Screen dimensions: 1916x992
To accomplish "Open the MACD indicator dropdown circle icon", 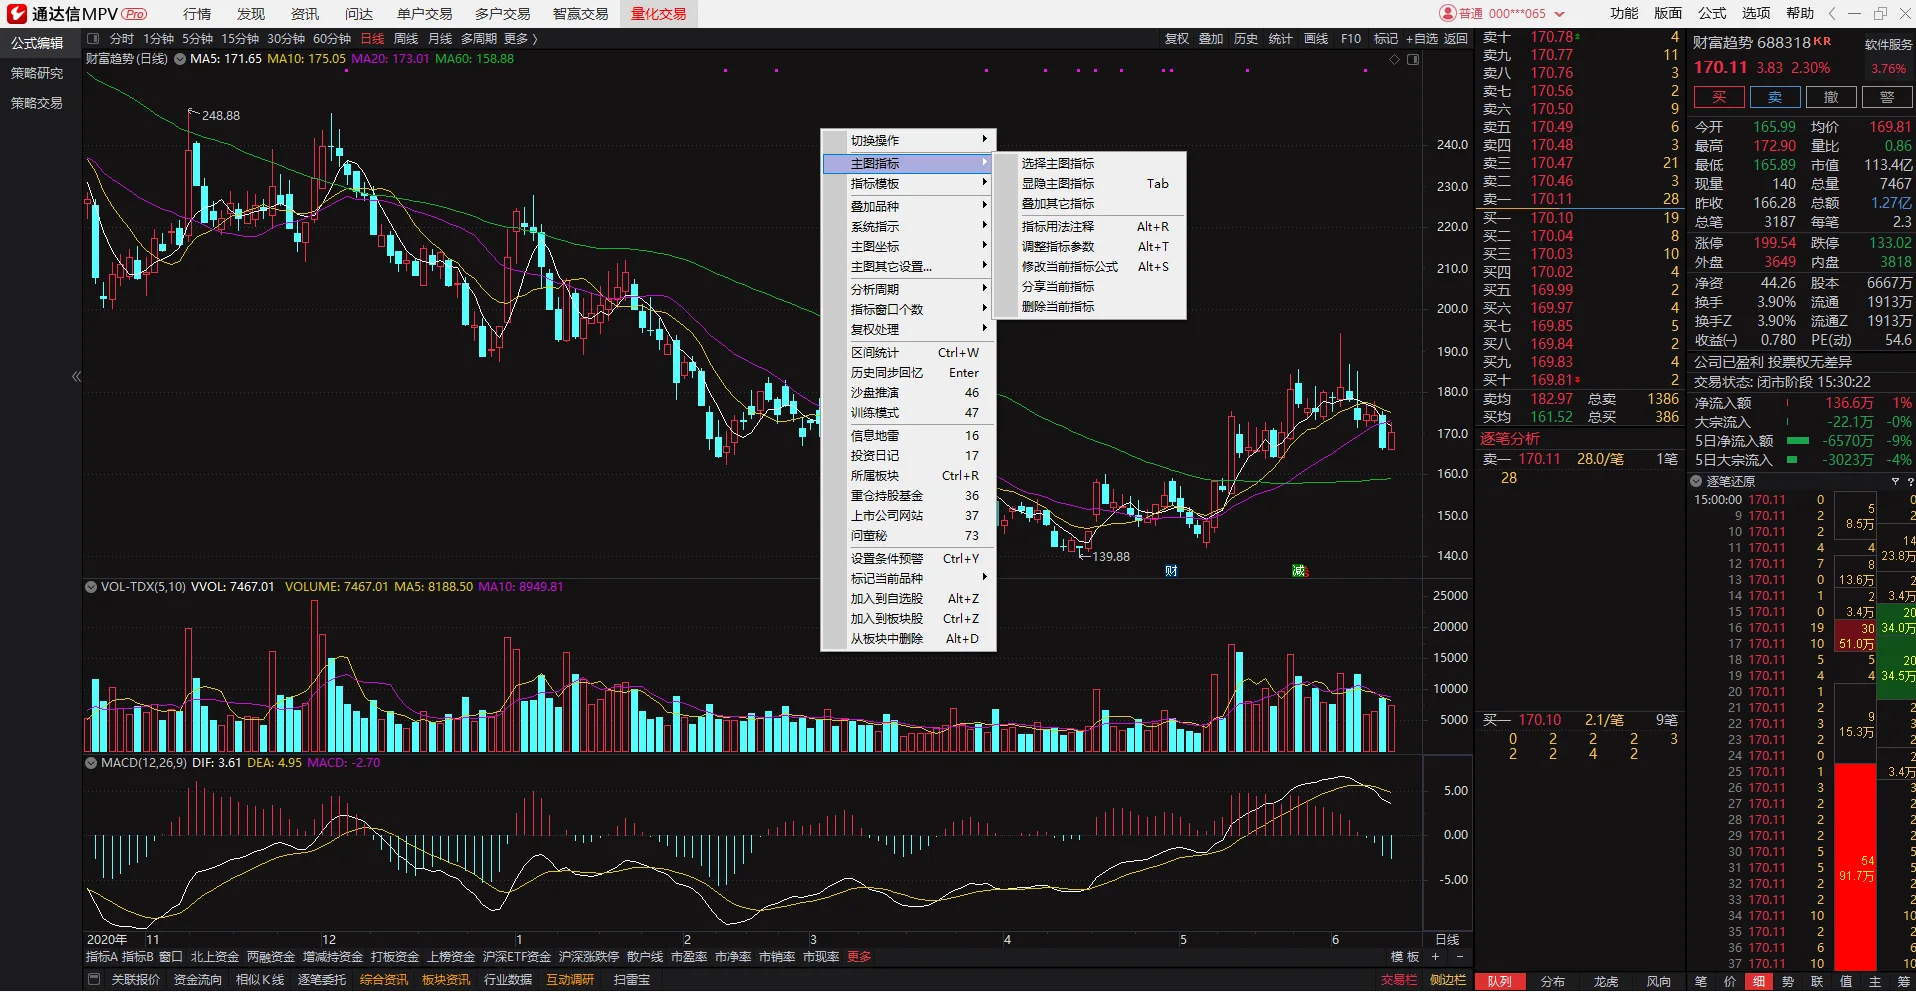I will pos(91,763).
